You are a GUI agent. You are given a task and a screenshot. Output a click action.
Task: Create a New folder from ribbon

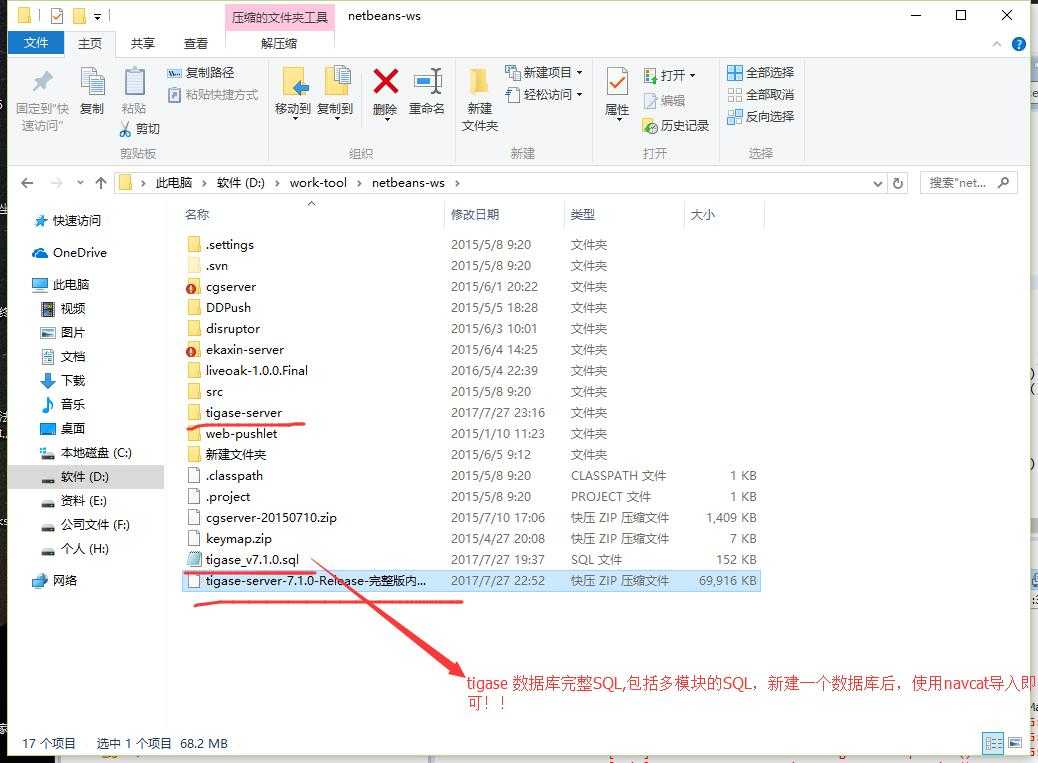(x=479, y=99)
